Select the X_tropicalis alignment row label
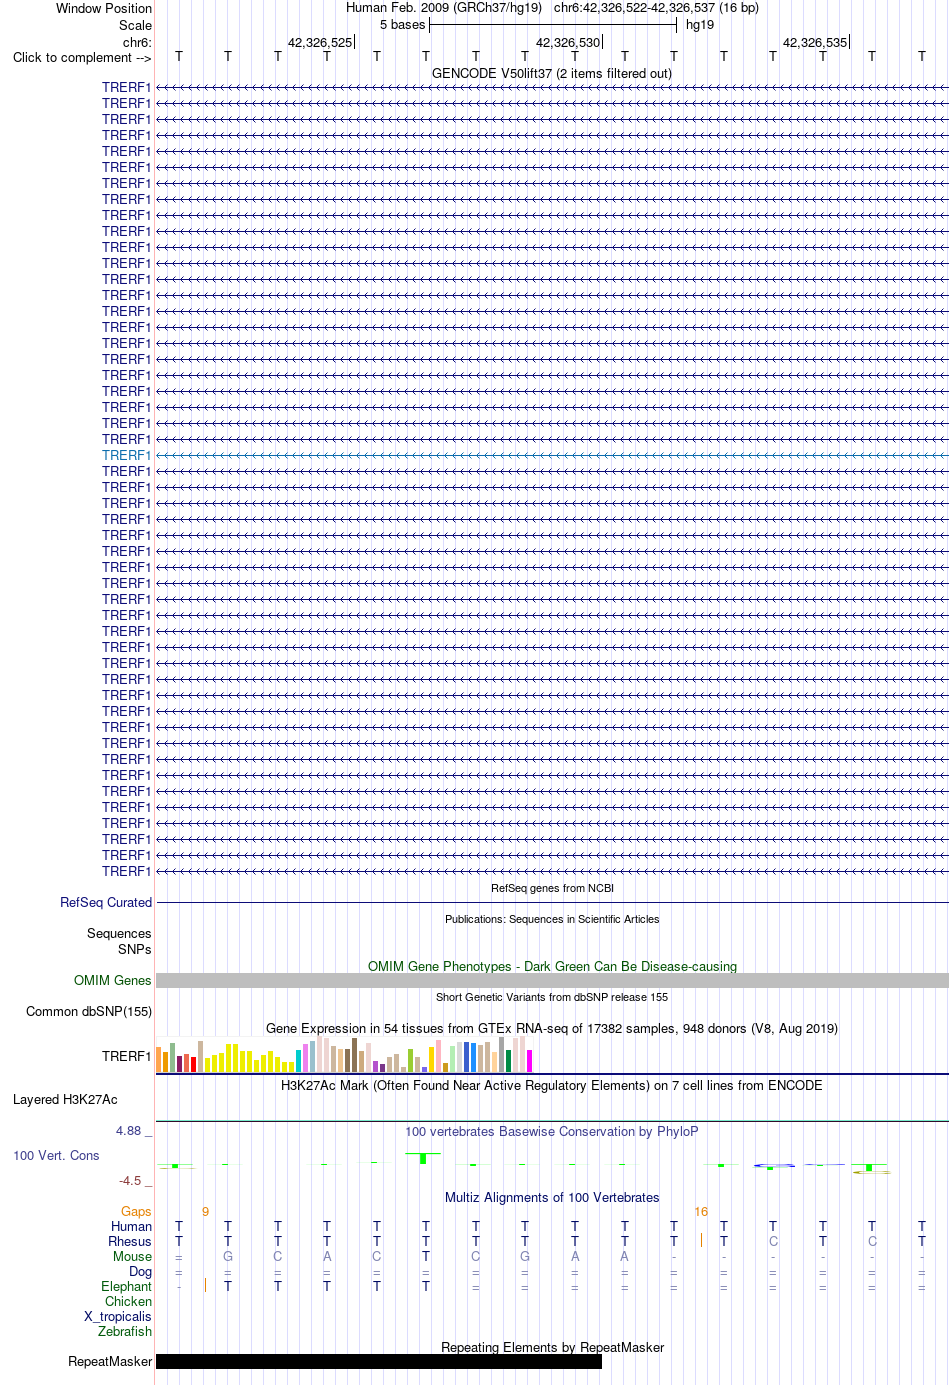 coord(118,1316)
